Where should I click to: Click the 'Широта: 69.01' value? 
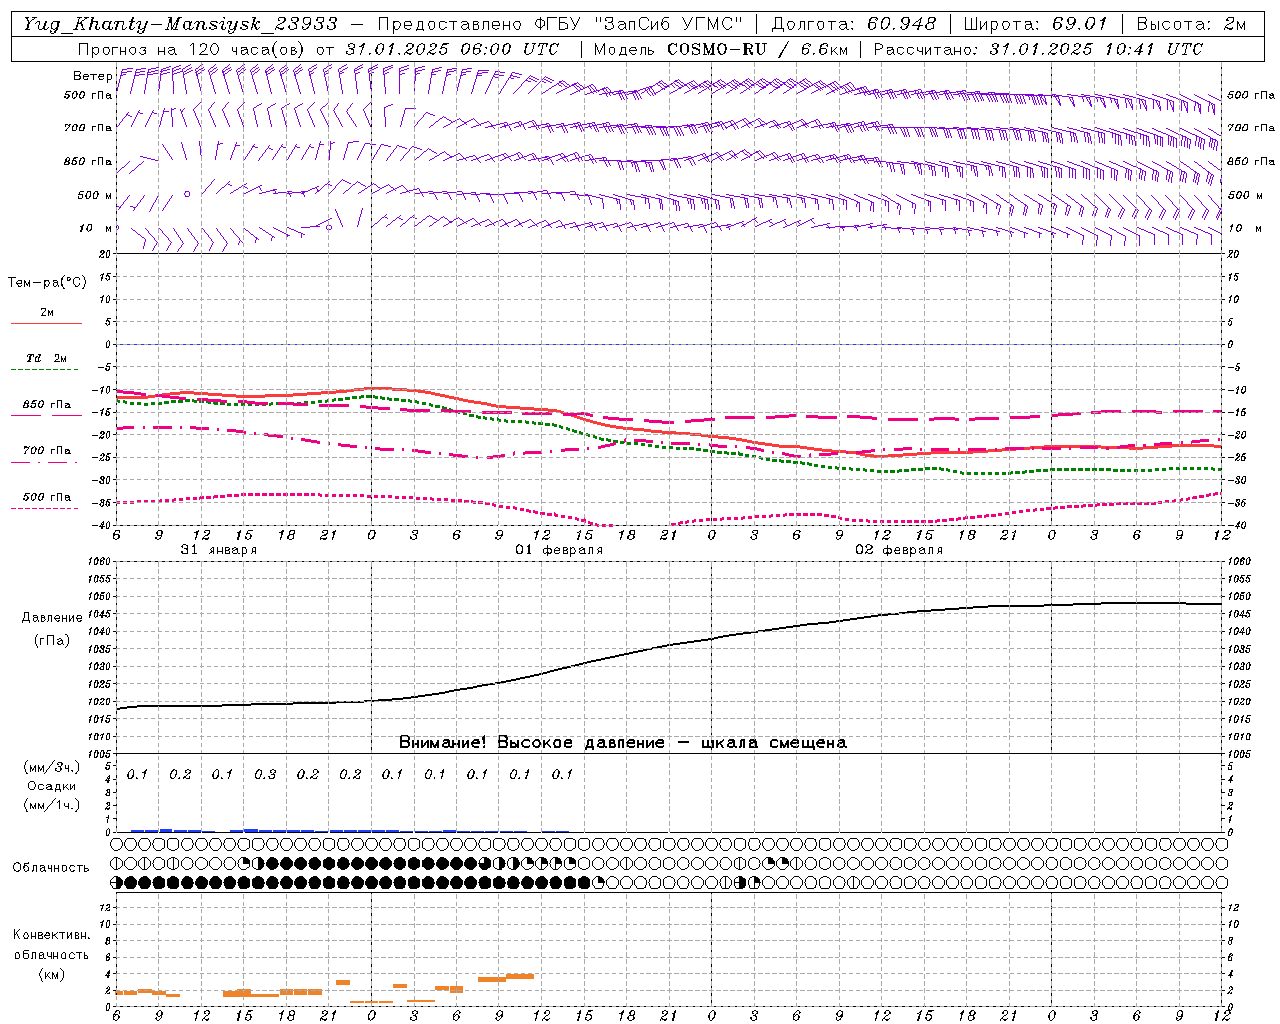[x=1036, y=24]
